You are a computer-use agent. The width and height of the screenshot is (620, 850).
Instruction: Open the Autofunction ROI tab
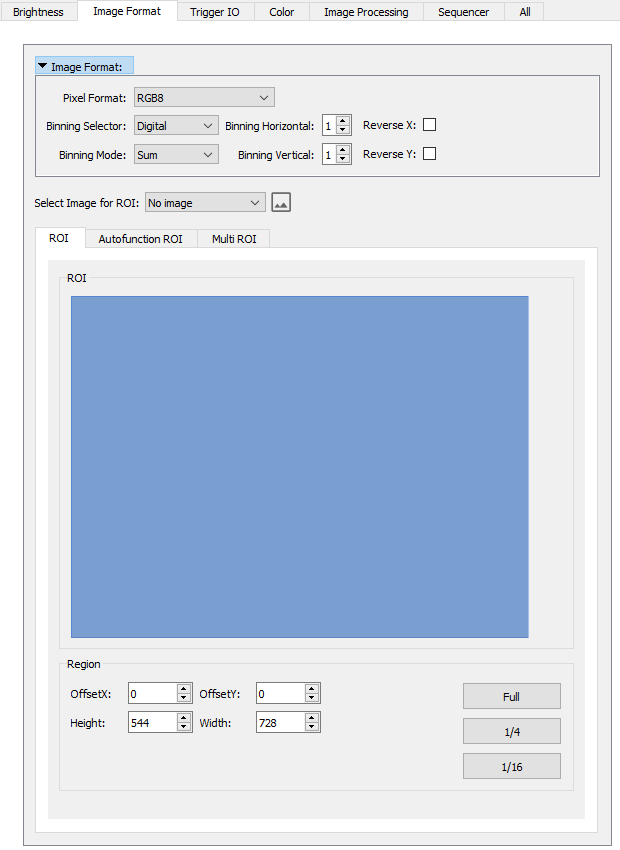click(x=140, y=239)
